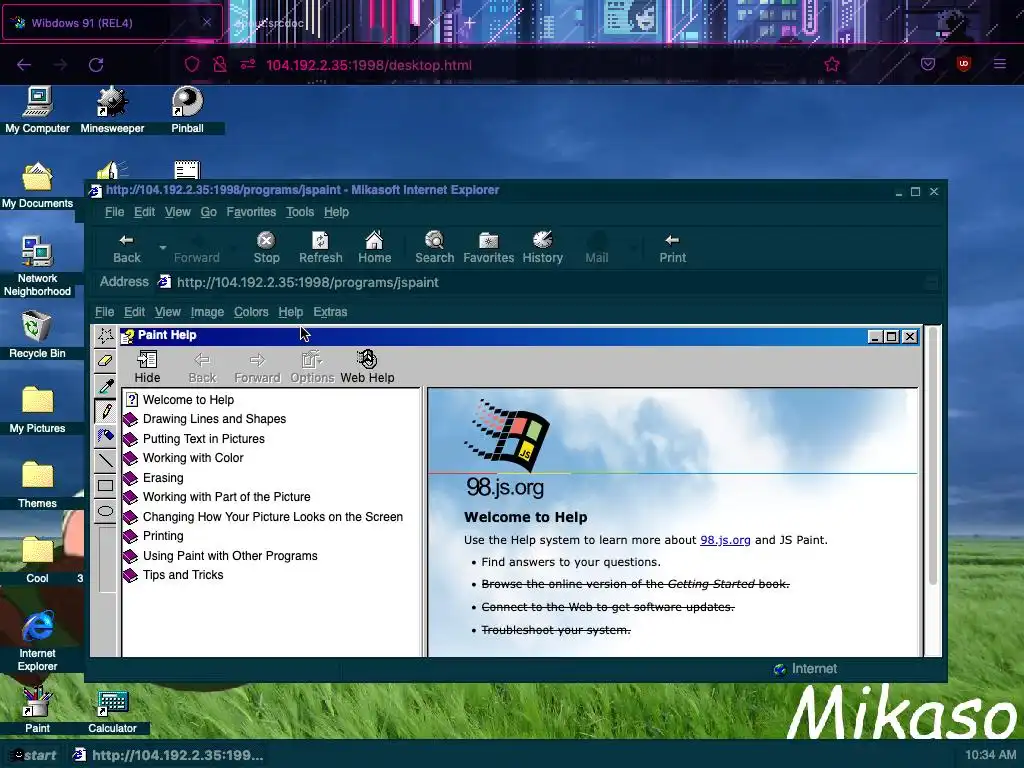The height and width of the screenshot is (768, 1024).
Task: Select the Eraser tool in Paint
Action: pos(105,360)
